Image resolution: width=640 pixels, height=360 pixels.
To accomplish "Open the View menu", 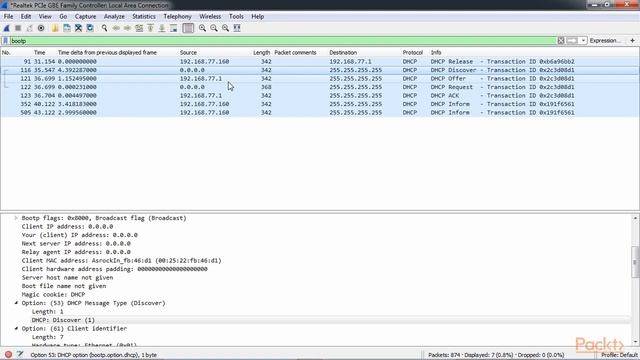I will (x=45, y=17).
